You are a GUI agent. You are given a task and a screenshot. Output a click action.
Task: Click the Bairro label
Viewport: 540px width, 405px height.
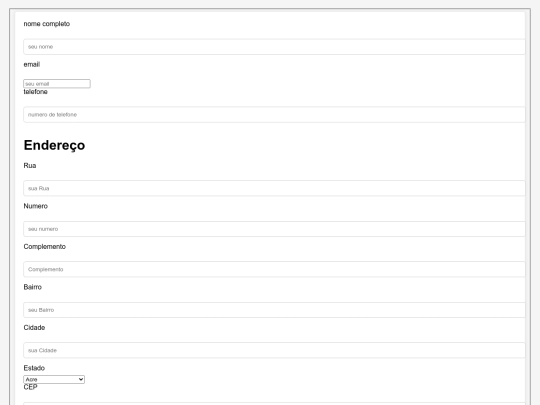click(33, 287)
